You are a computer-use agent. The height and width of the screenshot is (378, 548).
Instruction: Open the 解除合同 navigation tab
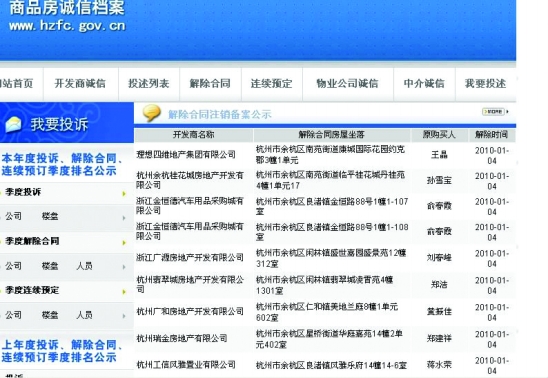click(x=210, y=83)
